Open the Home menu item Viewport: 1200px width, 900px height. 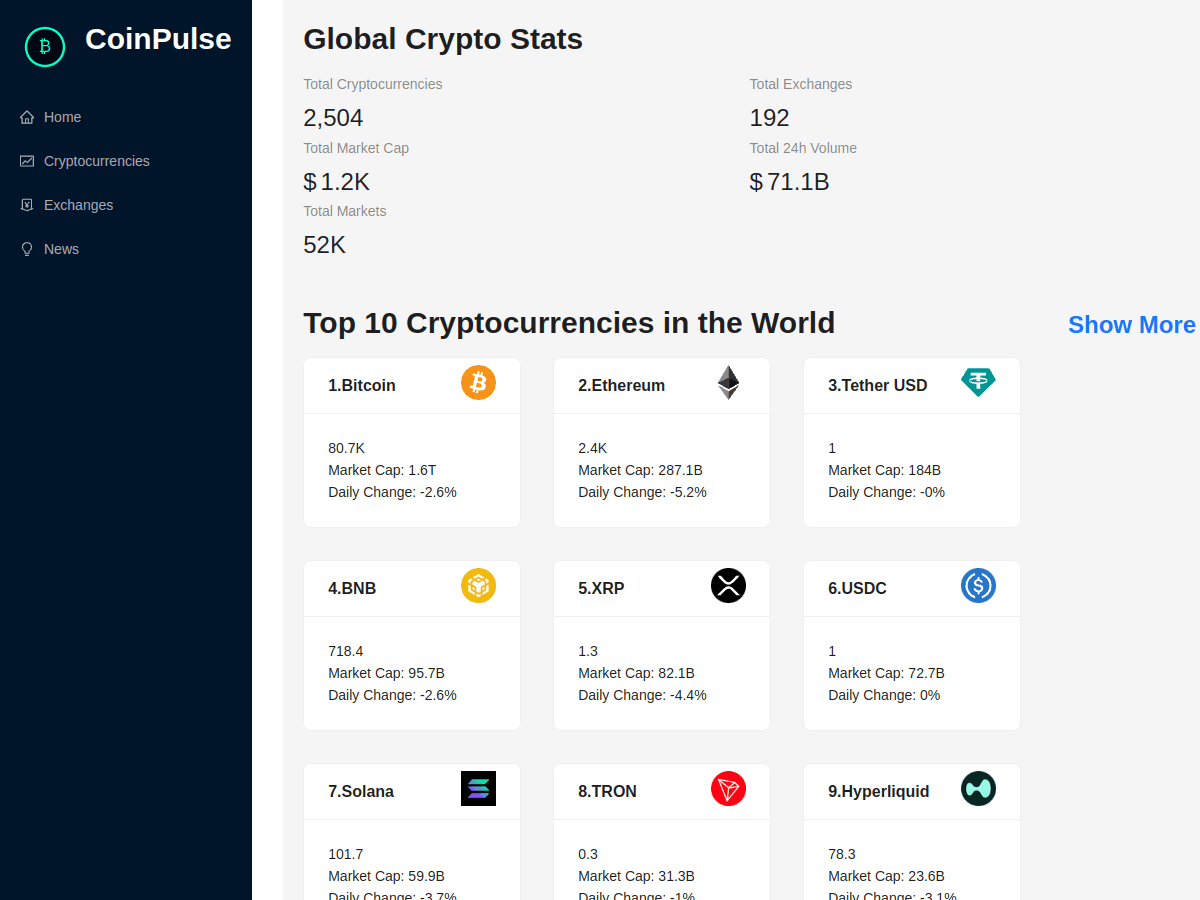pos(126,117)
